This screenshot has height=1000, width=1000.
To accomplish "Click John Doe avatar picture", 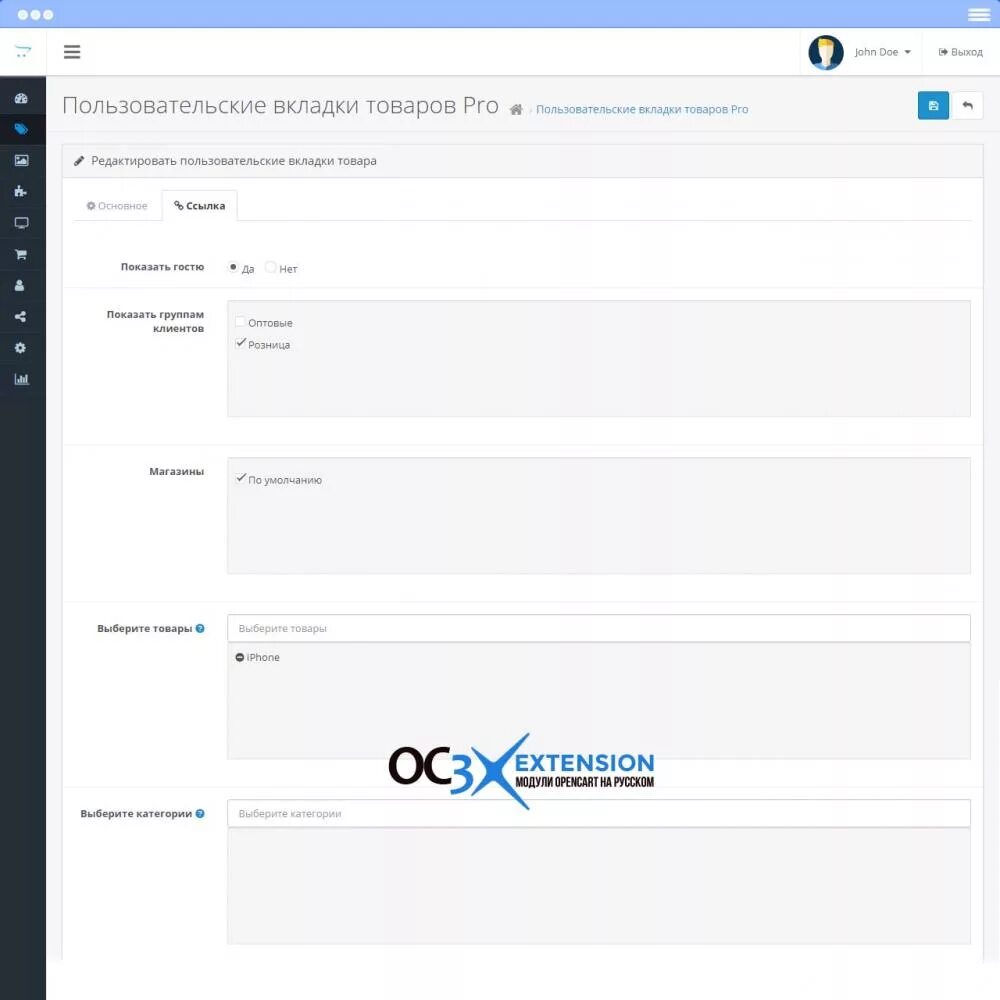I will (825, 52).
